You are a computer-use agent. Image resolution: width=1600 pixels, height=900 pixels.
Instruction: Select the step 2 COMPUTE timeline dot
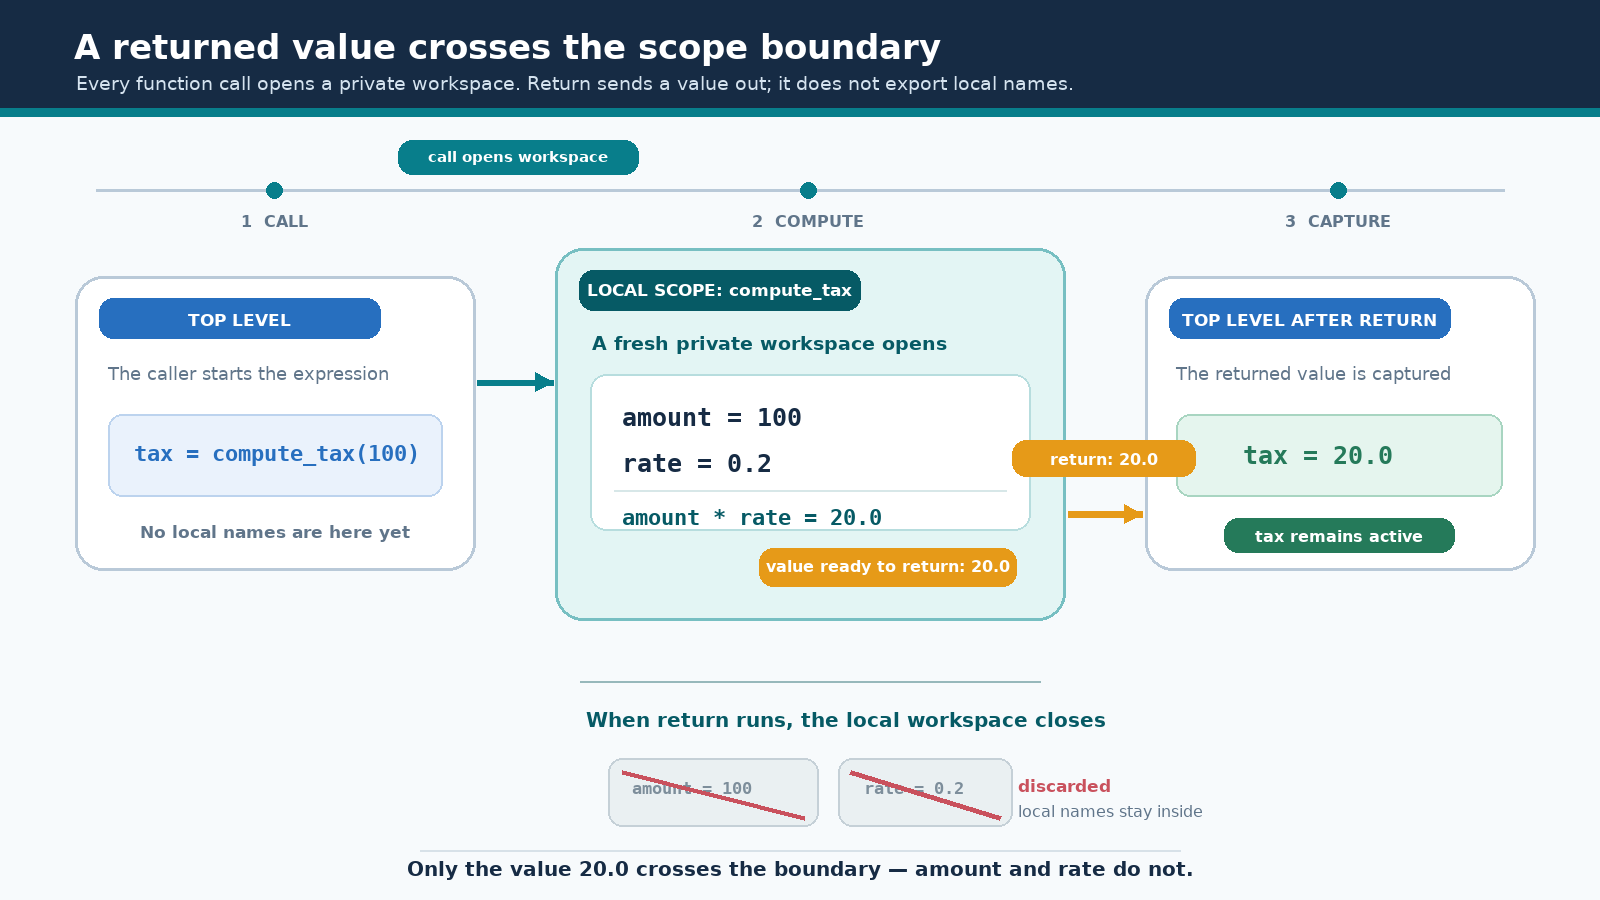click(x=808, y=190)
